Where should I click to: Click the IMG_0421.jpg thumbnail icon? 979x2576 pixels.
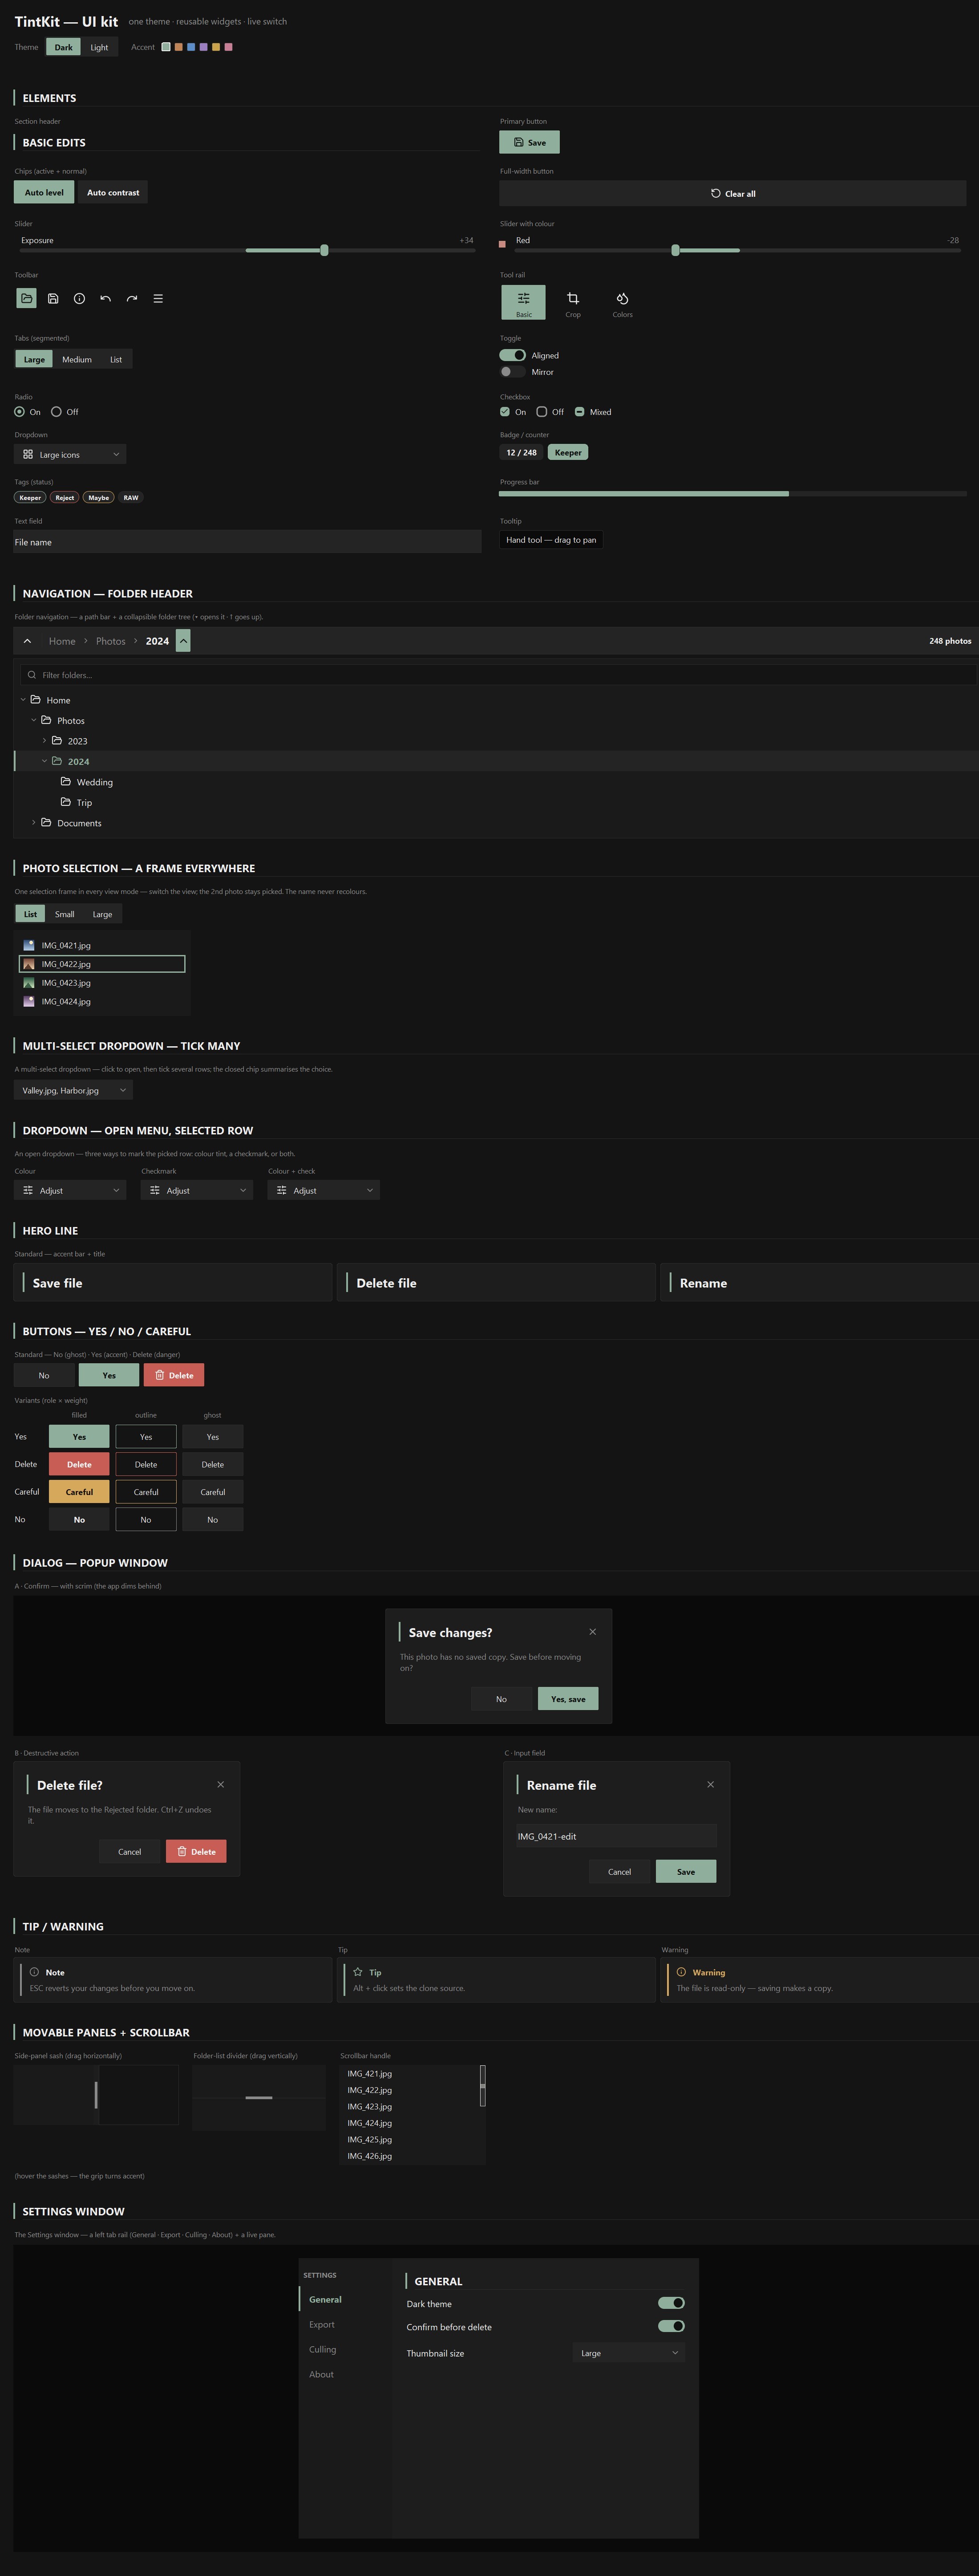point(29,945)
